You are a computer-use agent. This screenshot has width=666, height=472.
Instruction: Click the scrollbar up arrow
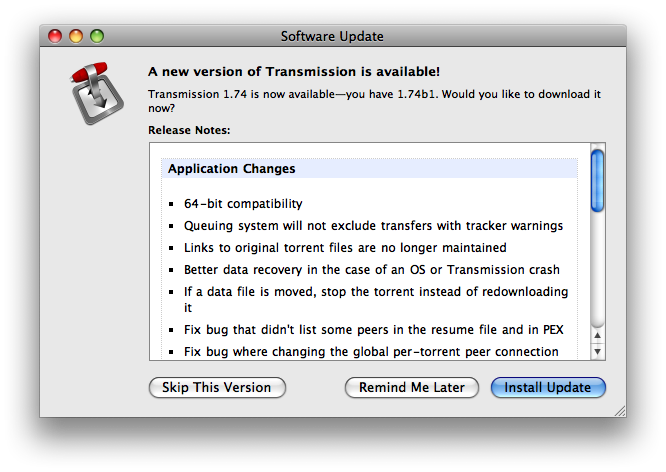[597, 336]
